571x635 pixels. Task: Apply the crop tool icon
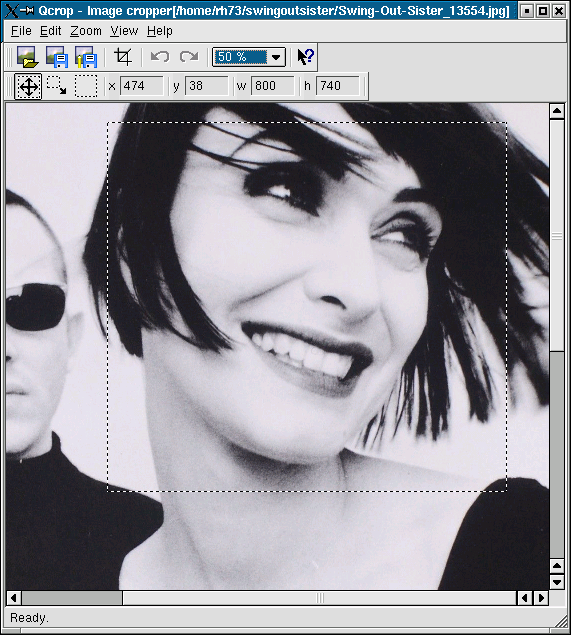[123, 57]
